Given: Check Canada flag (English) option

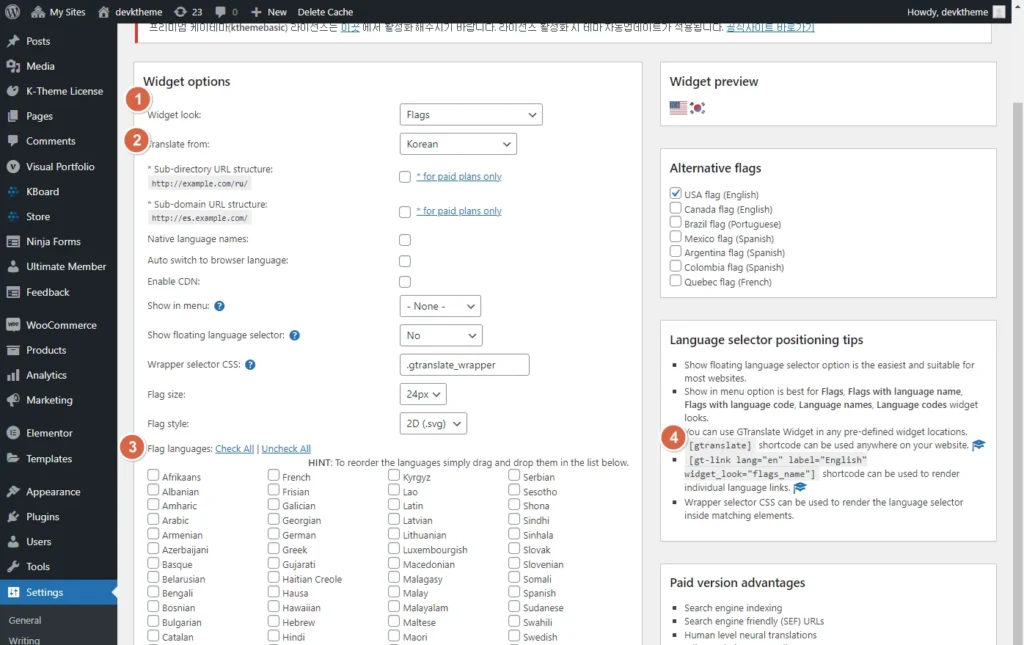Looking at the screenshot, I should 675,208.
